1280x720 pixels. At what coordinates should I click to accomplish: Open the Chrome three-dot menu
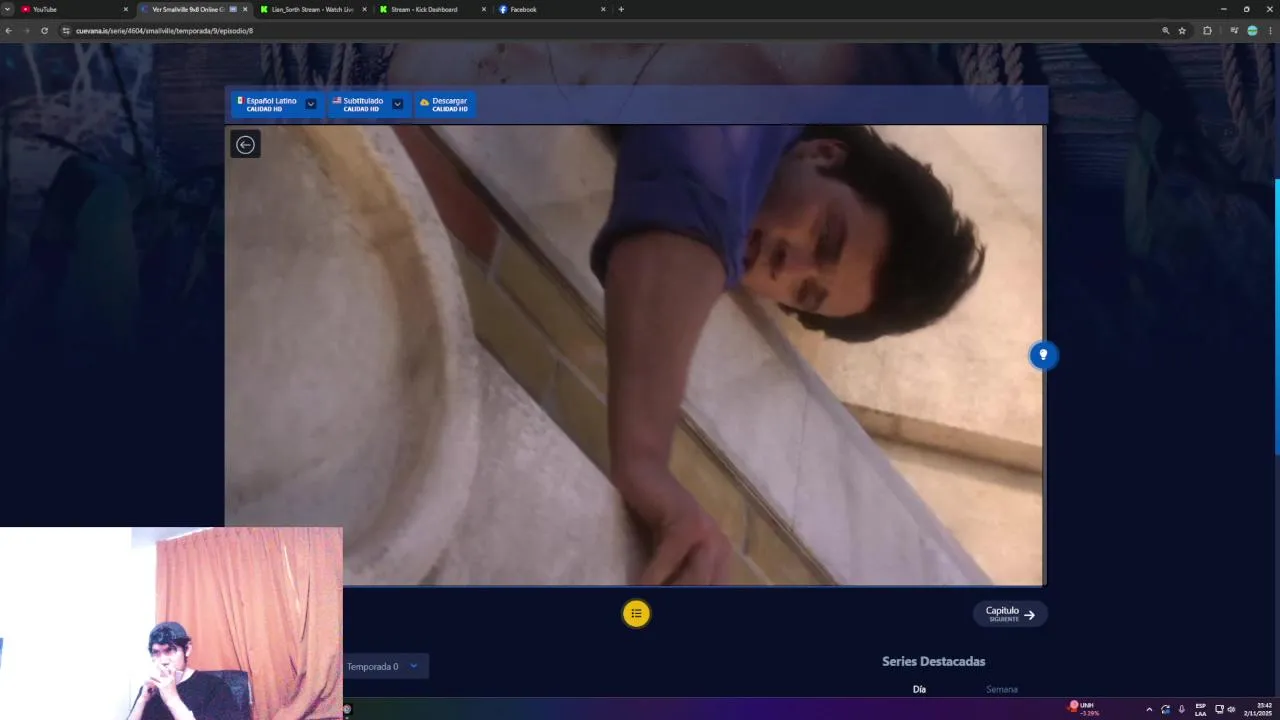(x=1270, y=31)
